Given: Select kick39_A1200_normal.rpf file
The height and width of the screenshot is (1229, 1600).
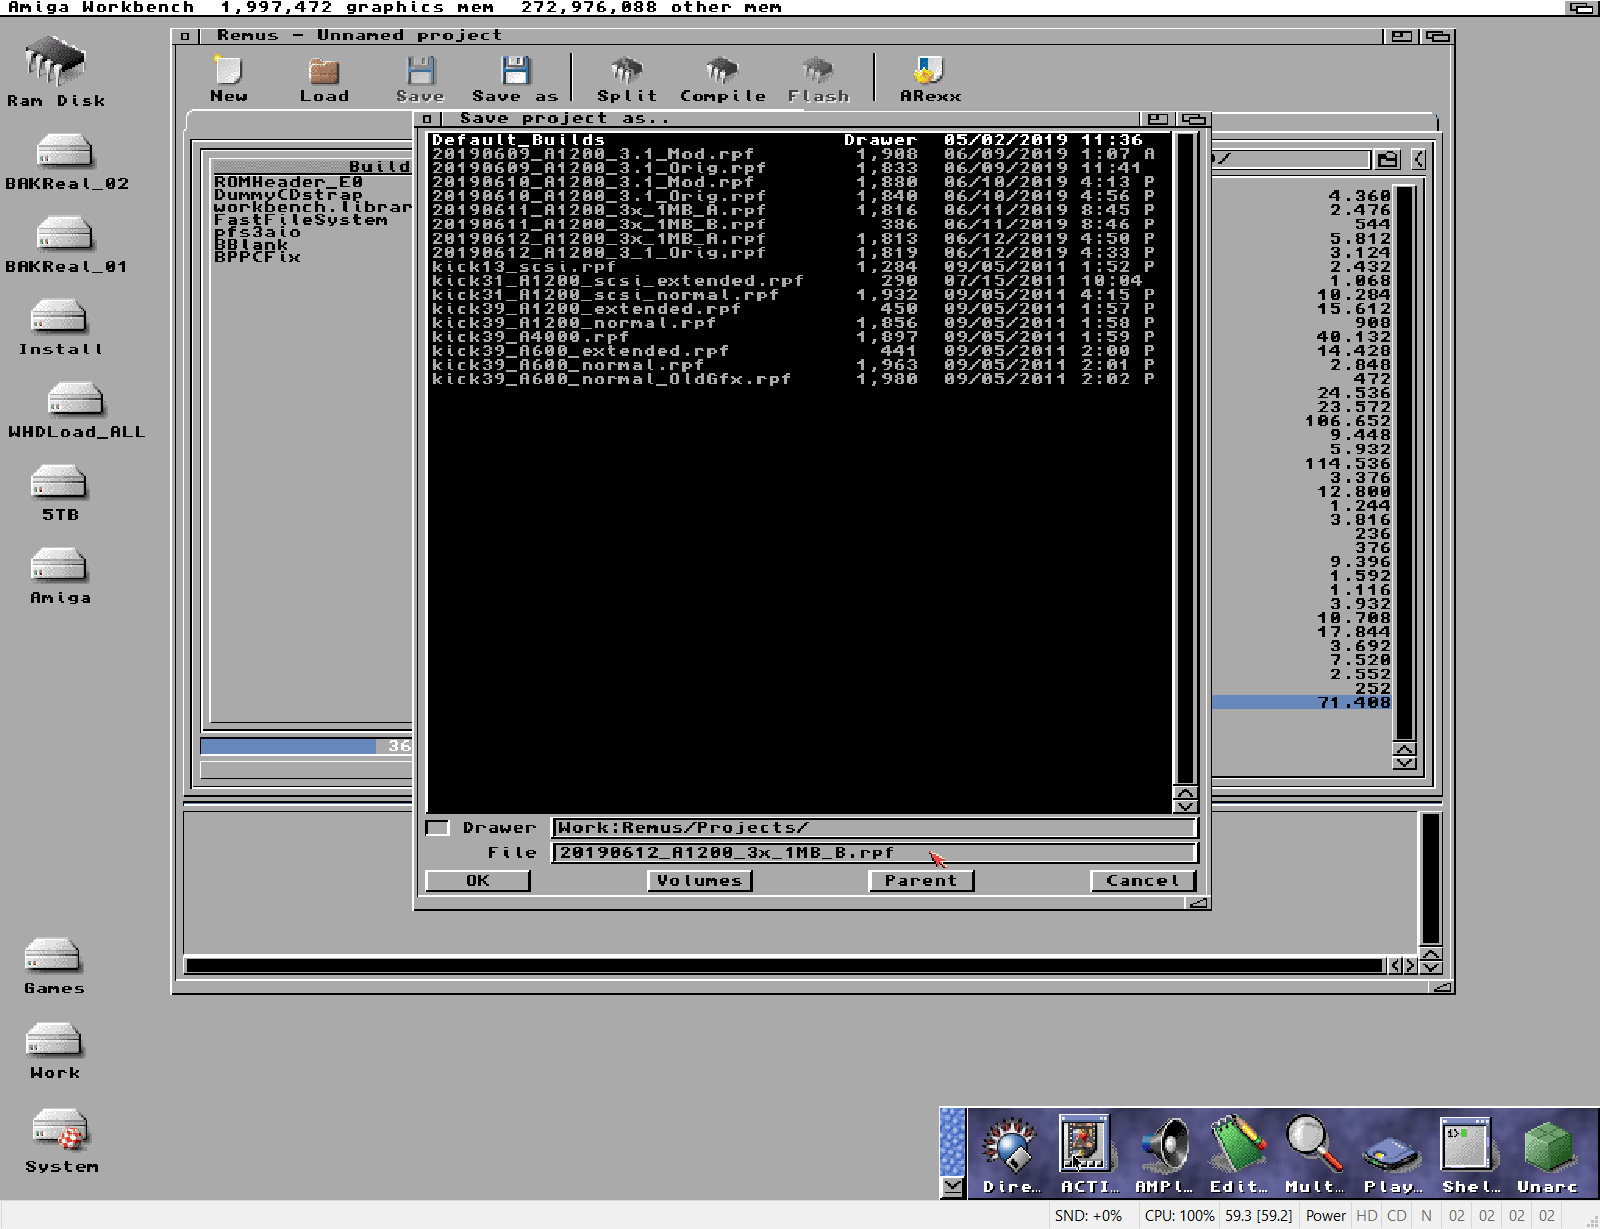Looking at the screenshot, I should [800, 323].
